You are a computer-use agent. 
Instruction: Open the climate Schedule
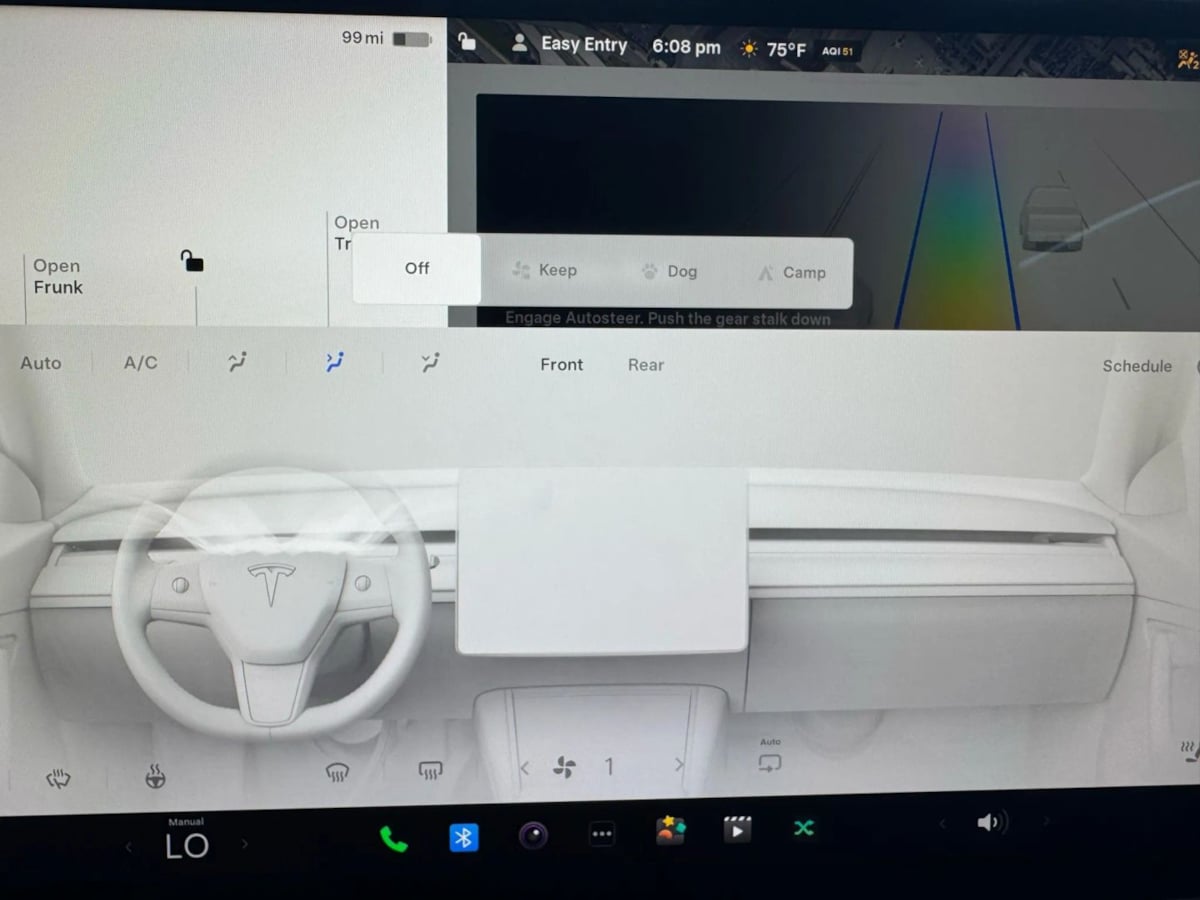(x=1137, y=366)
